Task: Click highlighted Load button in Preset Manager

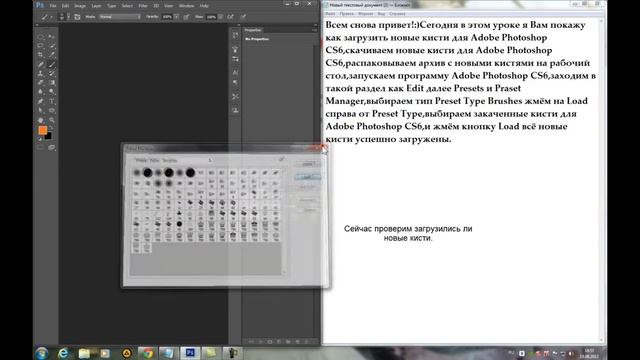Action: click(307, 177)
